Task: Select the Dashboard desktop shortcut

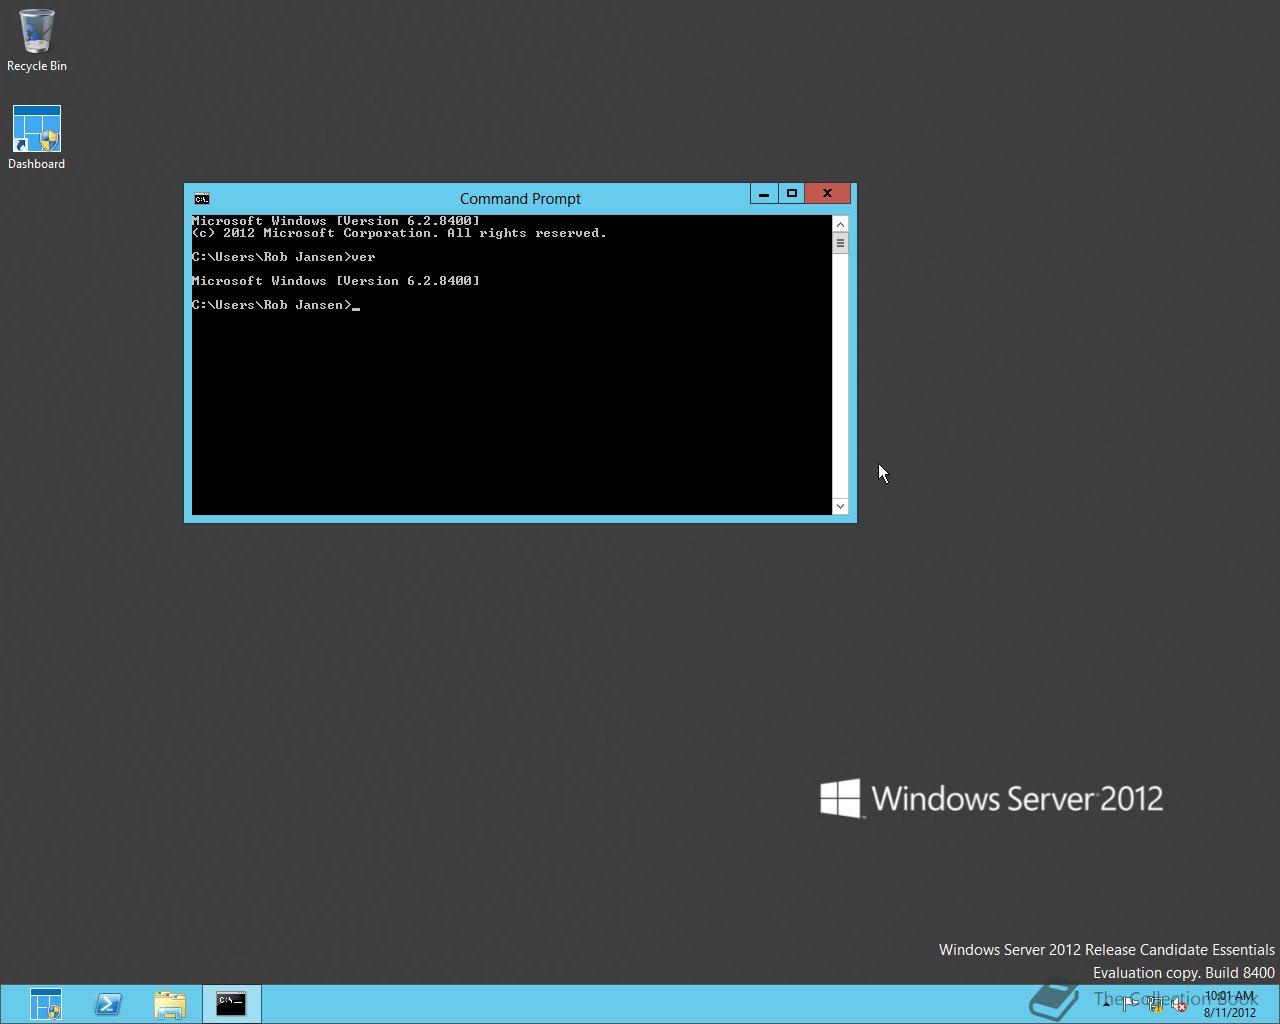Action: (37, 138)
